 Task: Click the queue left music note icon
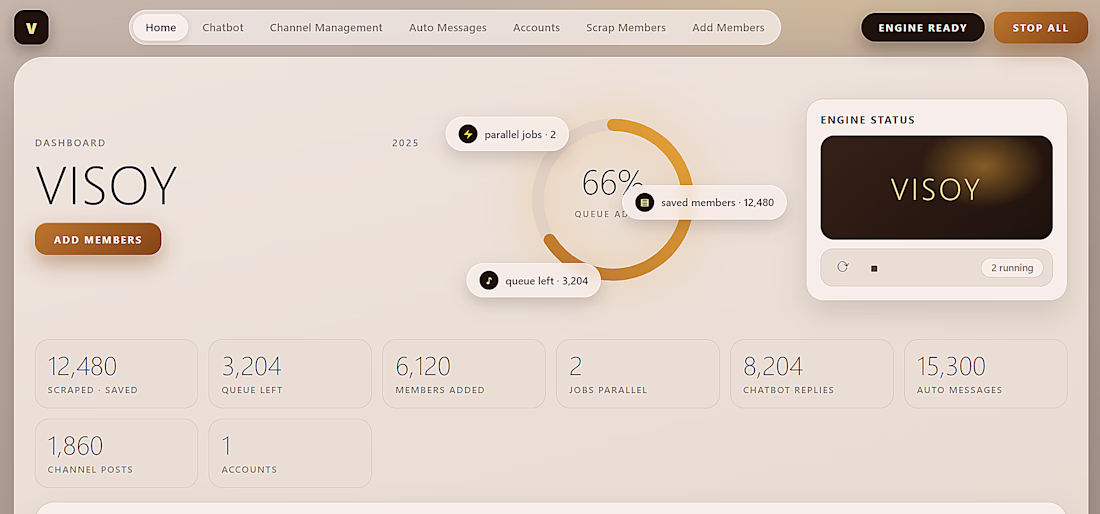tap(489, 280)
